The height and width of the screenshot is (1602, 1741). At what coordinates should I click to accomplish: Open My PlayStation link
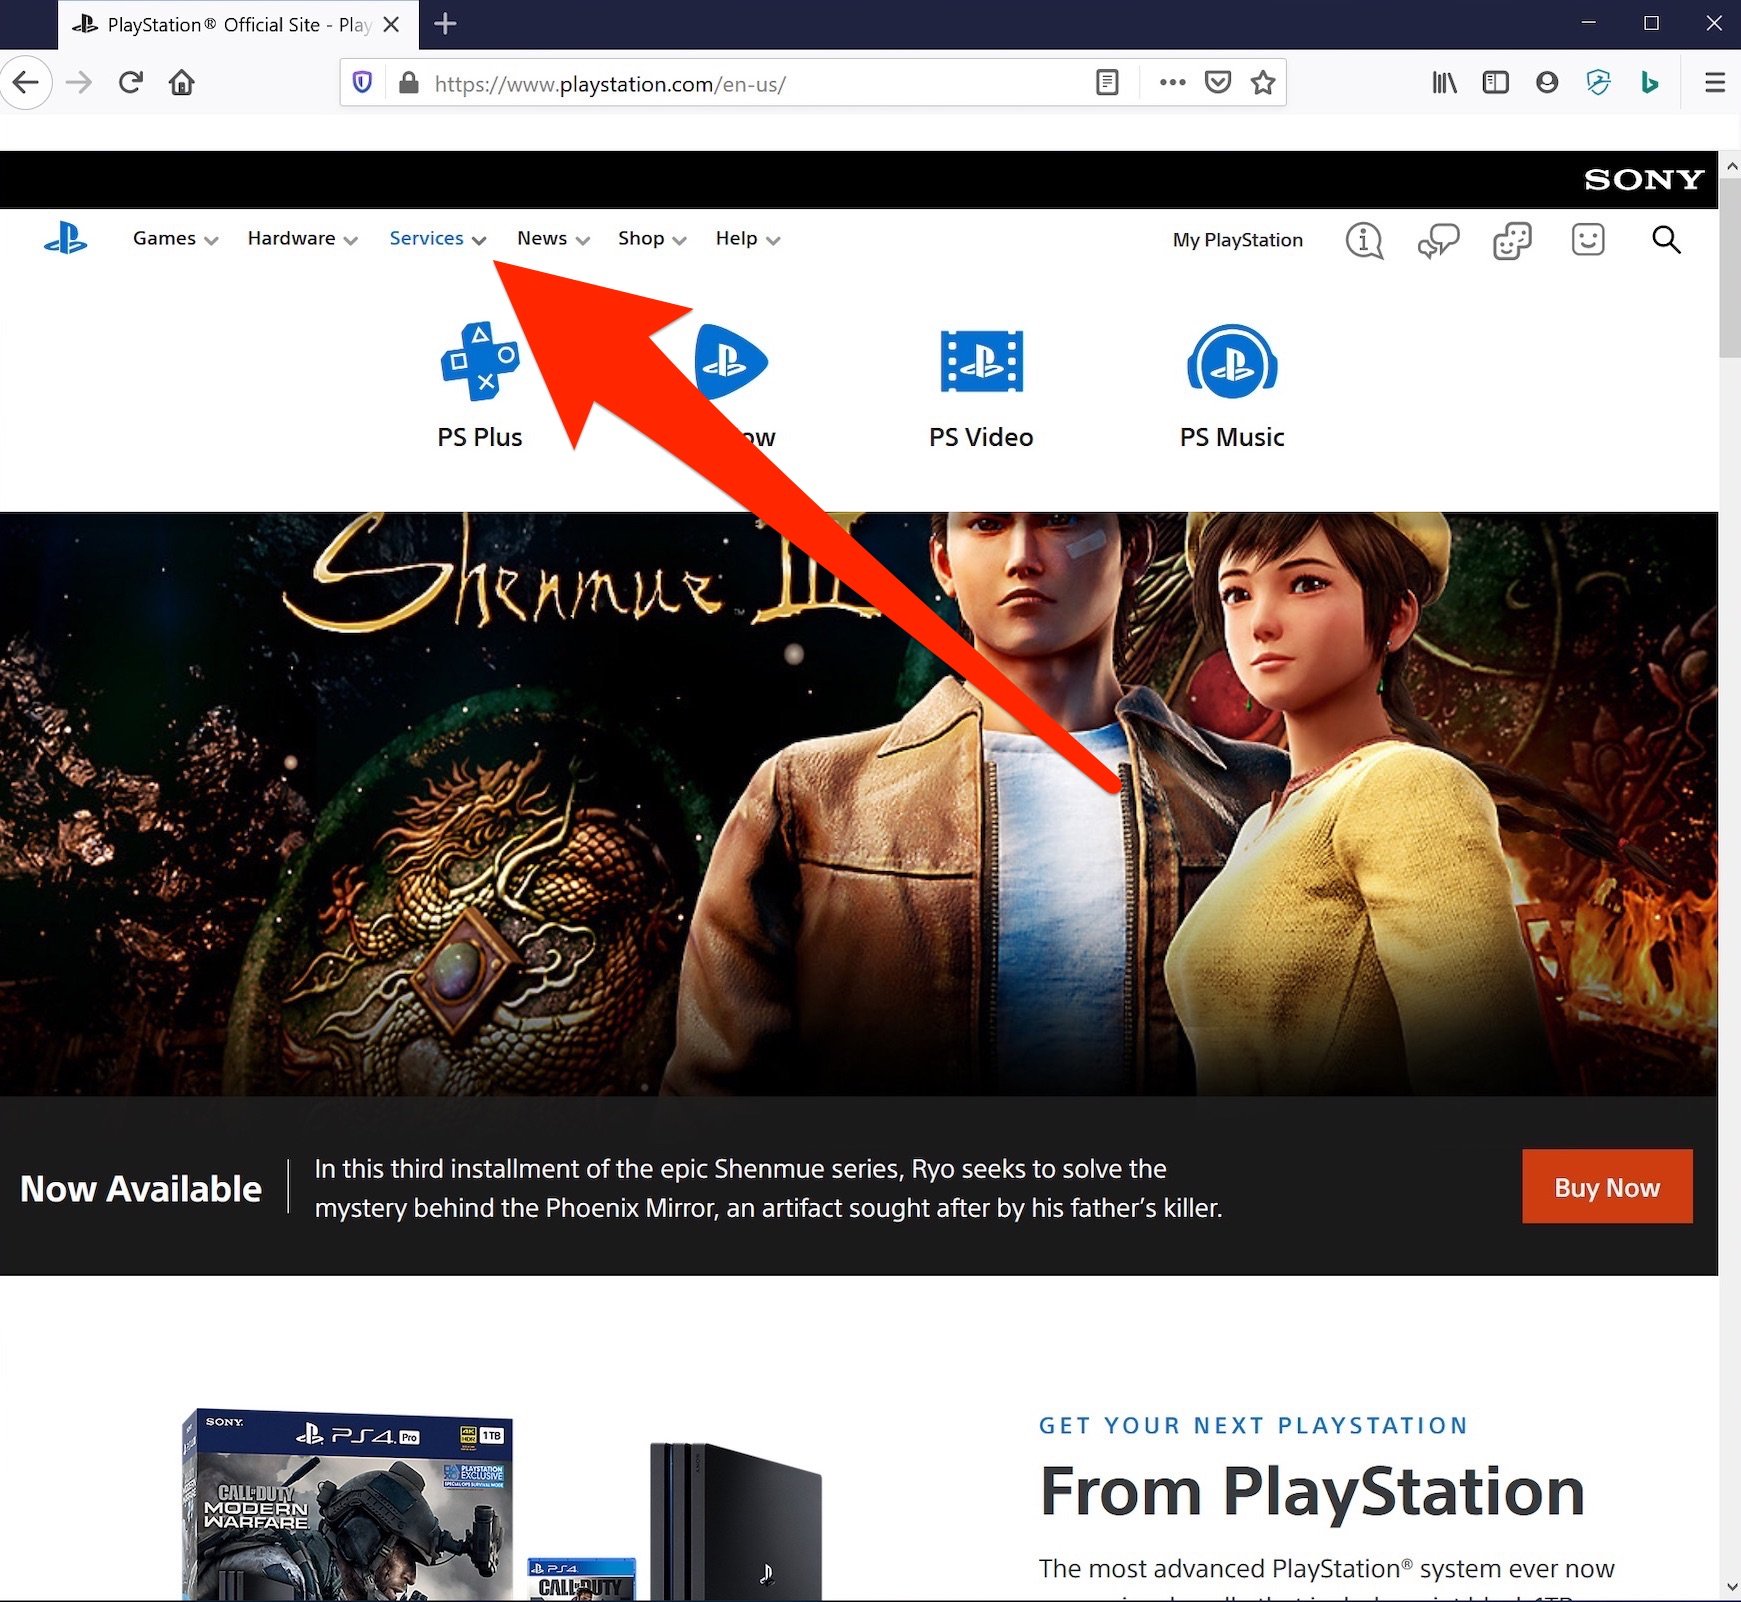(x=1238, y=240)
